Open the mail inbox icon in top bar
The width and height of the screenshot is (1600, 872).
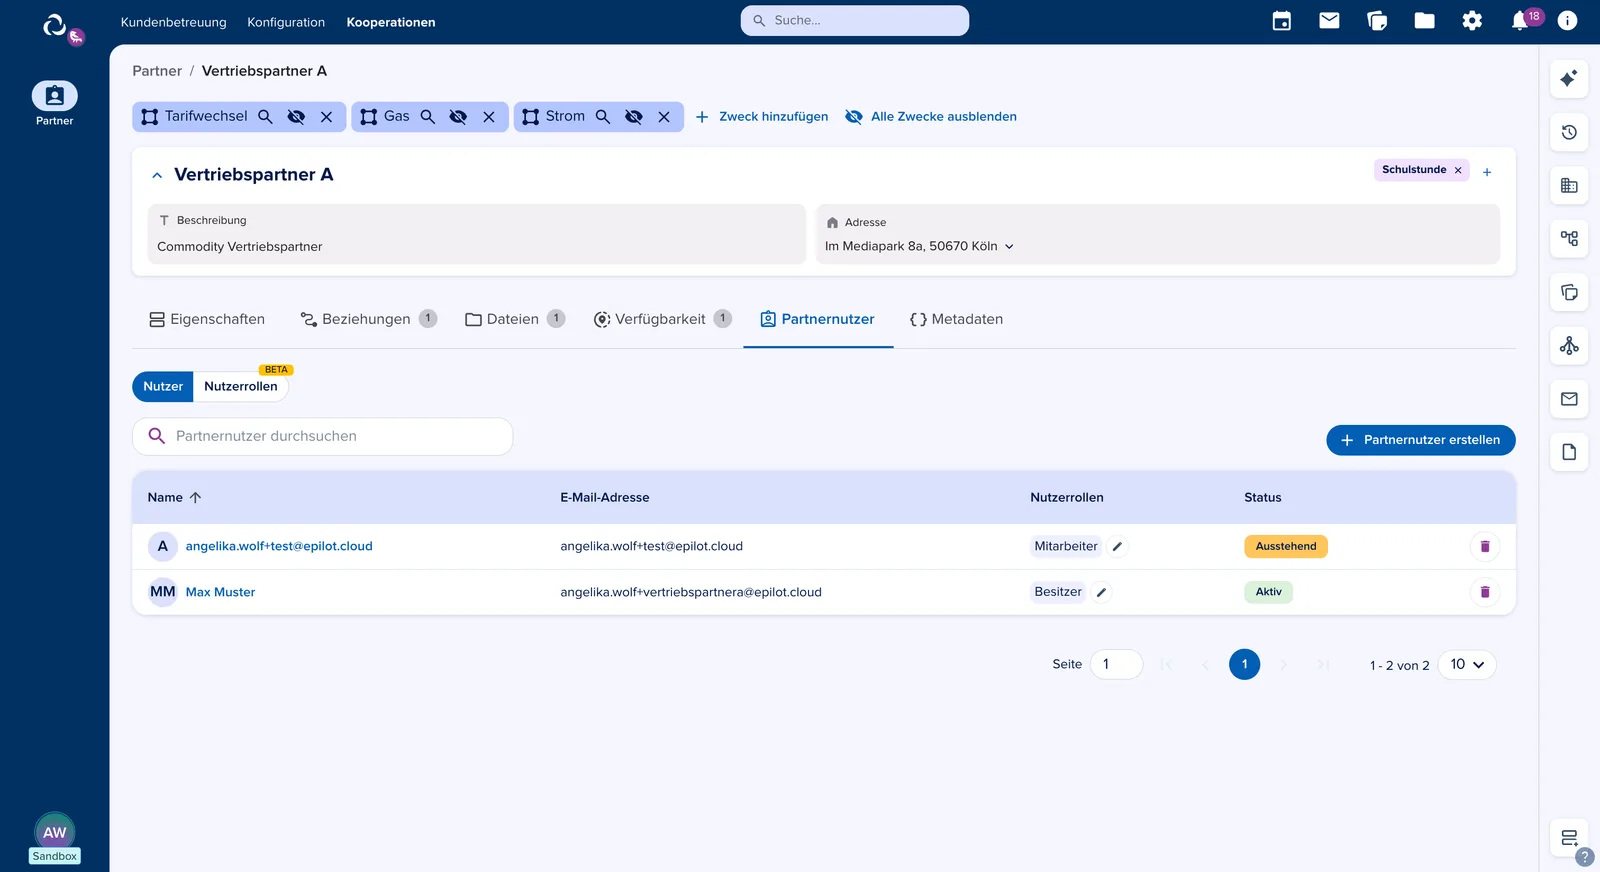(x=1329, y=21)
